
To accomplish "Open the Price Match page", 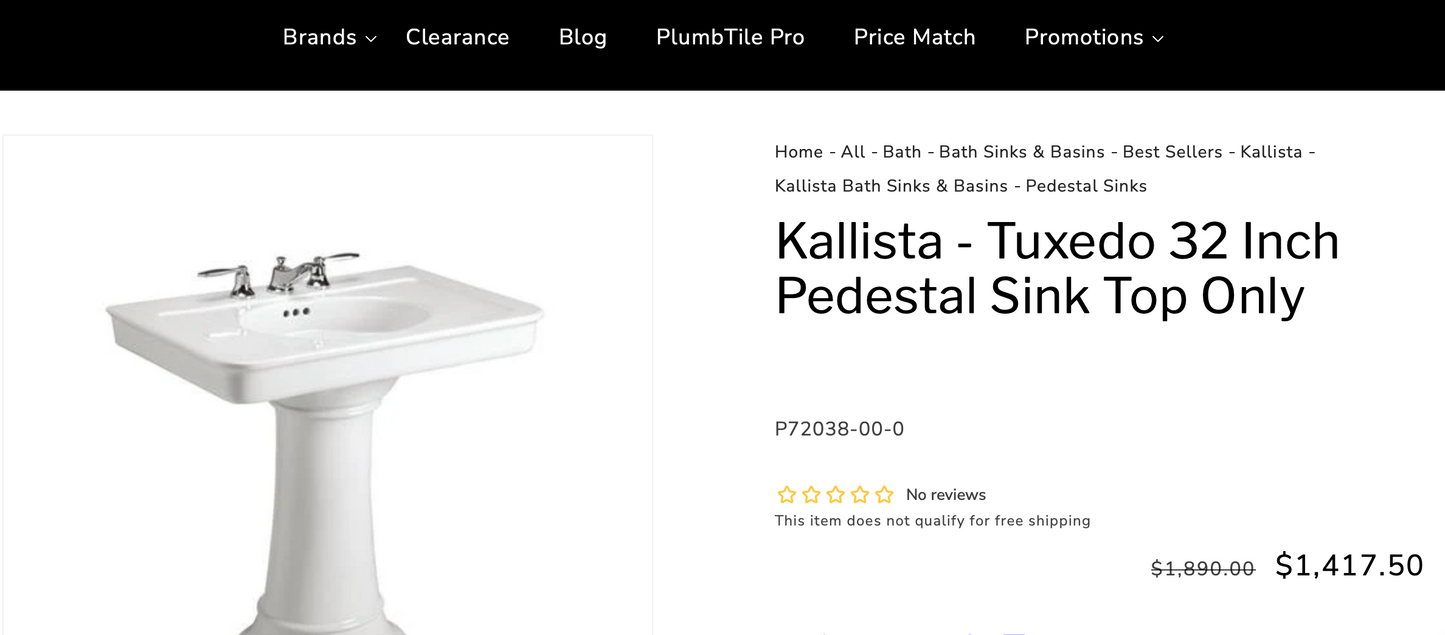I will (914, 37).
